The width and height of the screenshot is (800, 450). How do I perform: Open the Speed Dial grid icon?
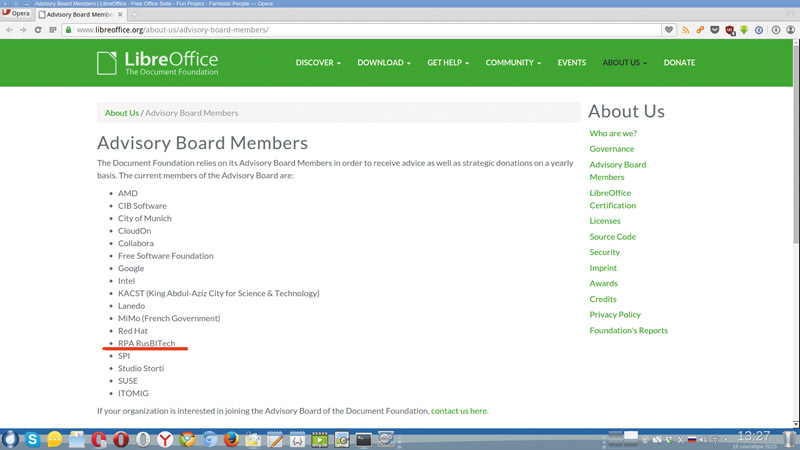tap(53, 30)
